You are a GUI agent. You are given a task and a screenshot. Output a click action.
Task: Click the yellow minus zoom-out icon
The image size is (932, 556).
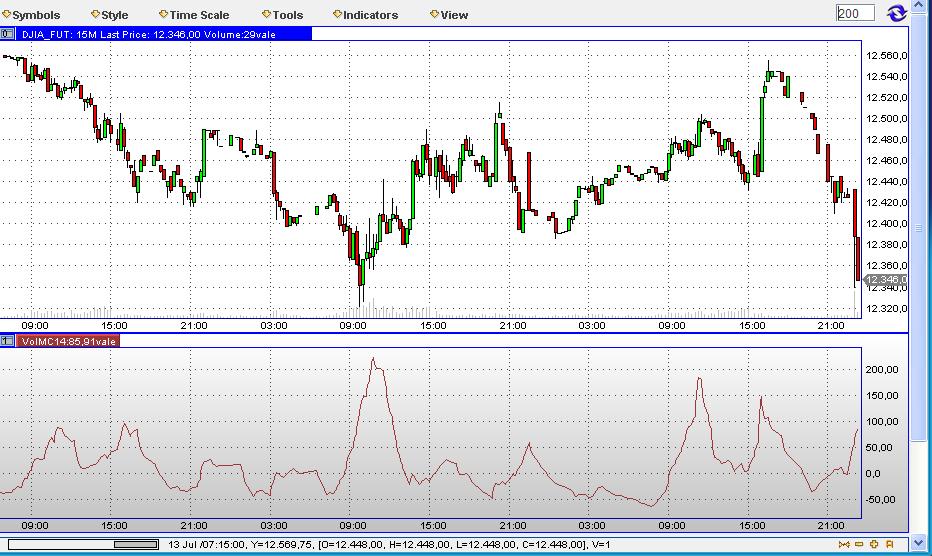point(859,544)
